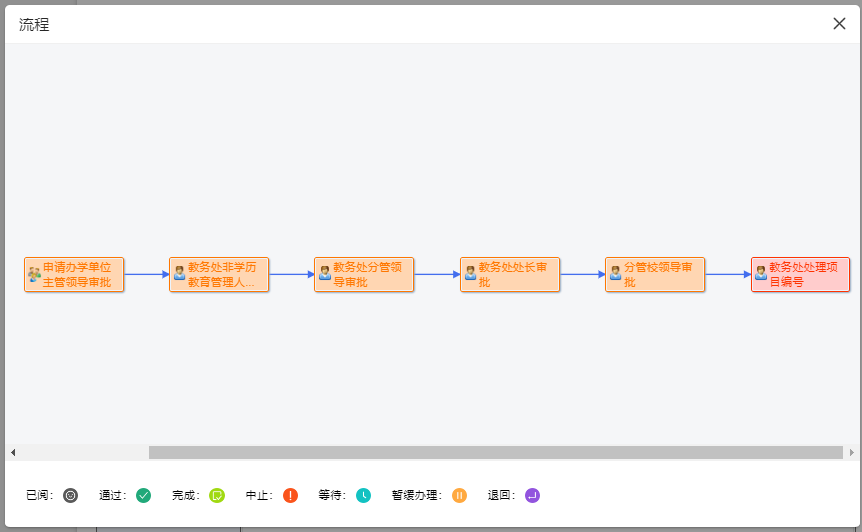Click the 退回 purple return icon

click(532, 495)
